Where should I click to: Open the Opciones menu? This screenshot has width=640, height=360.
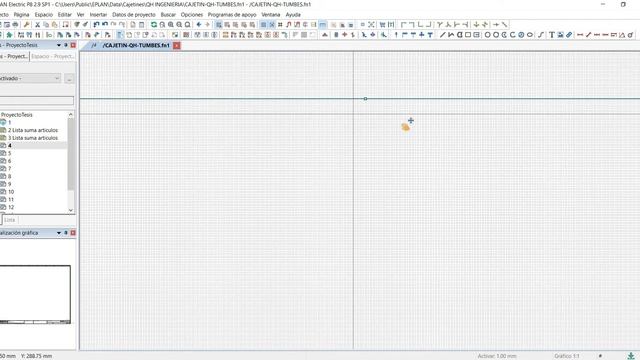tap(192, 15)
